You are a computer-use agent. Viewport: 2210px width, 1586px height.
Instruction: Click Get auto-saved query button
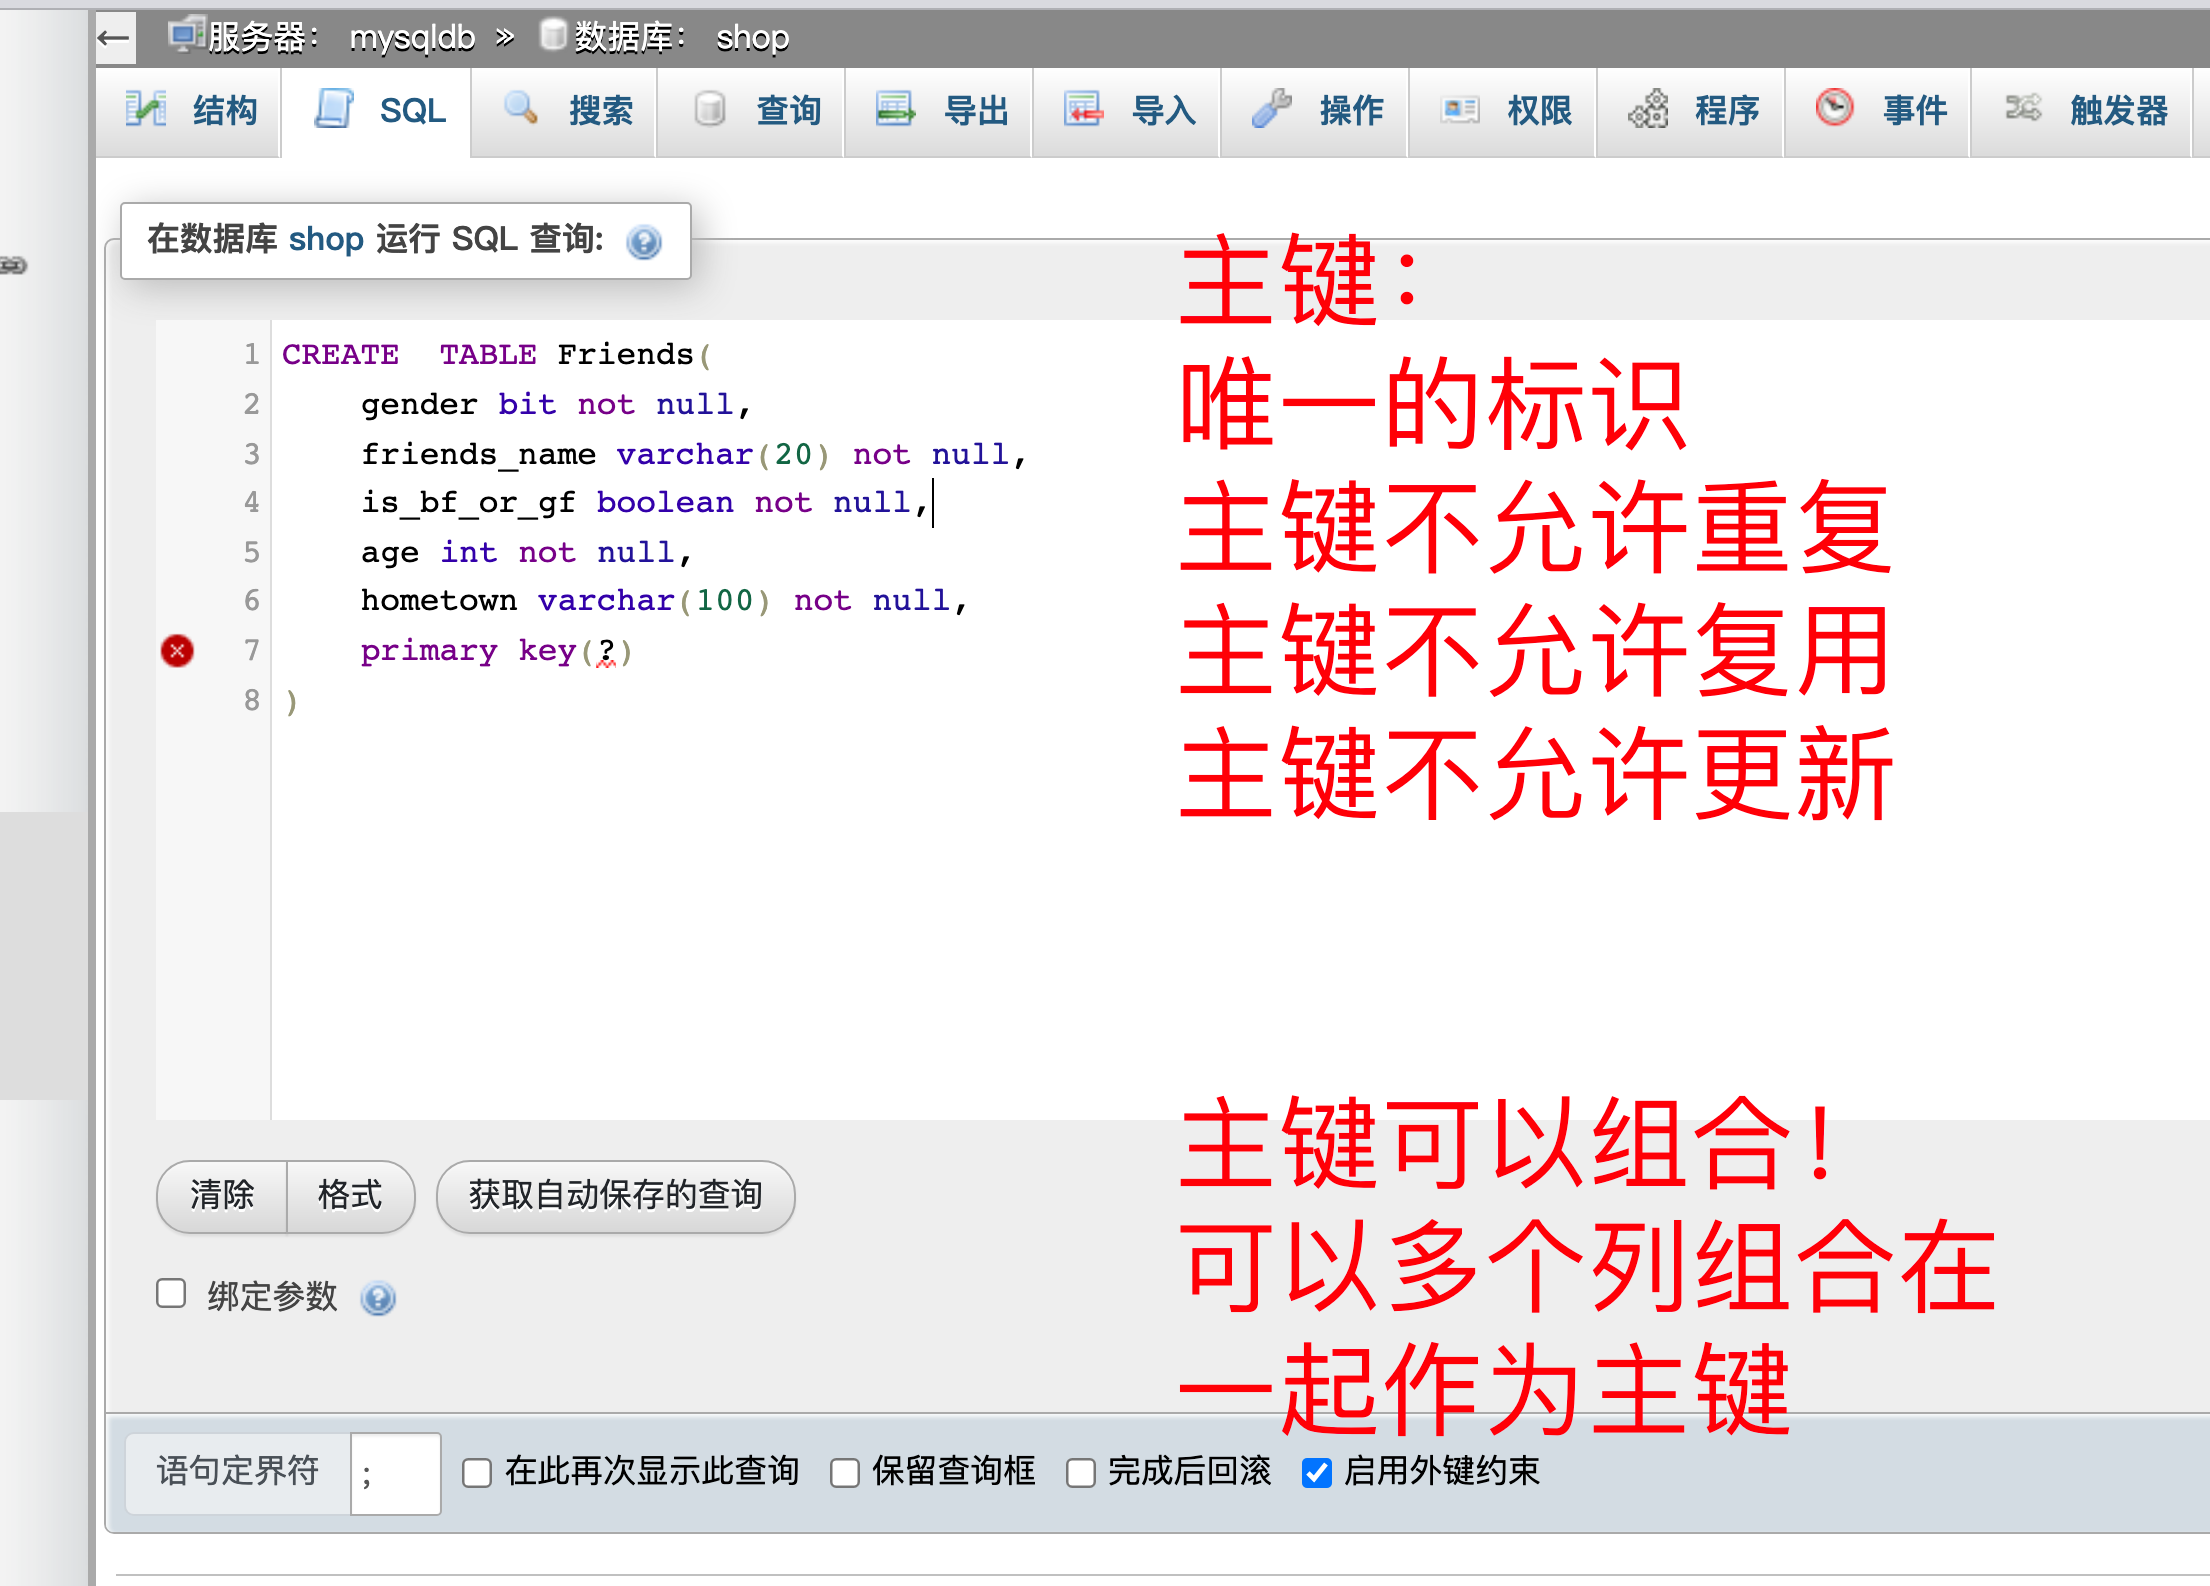[x=615, y=1195]
